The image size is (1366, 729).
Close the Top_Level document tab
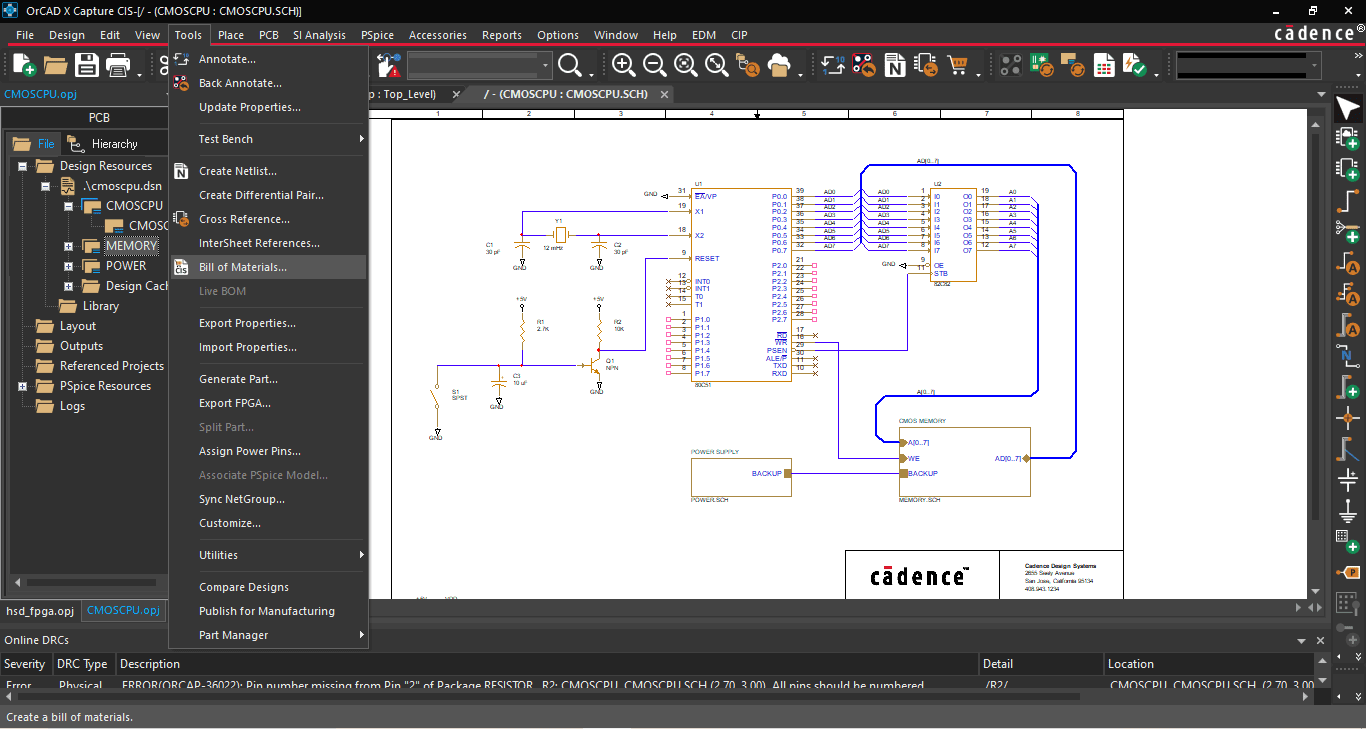tap(456, 94)
